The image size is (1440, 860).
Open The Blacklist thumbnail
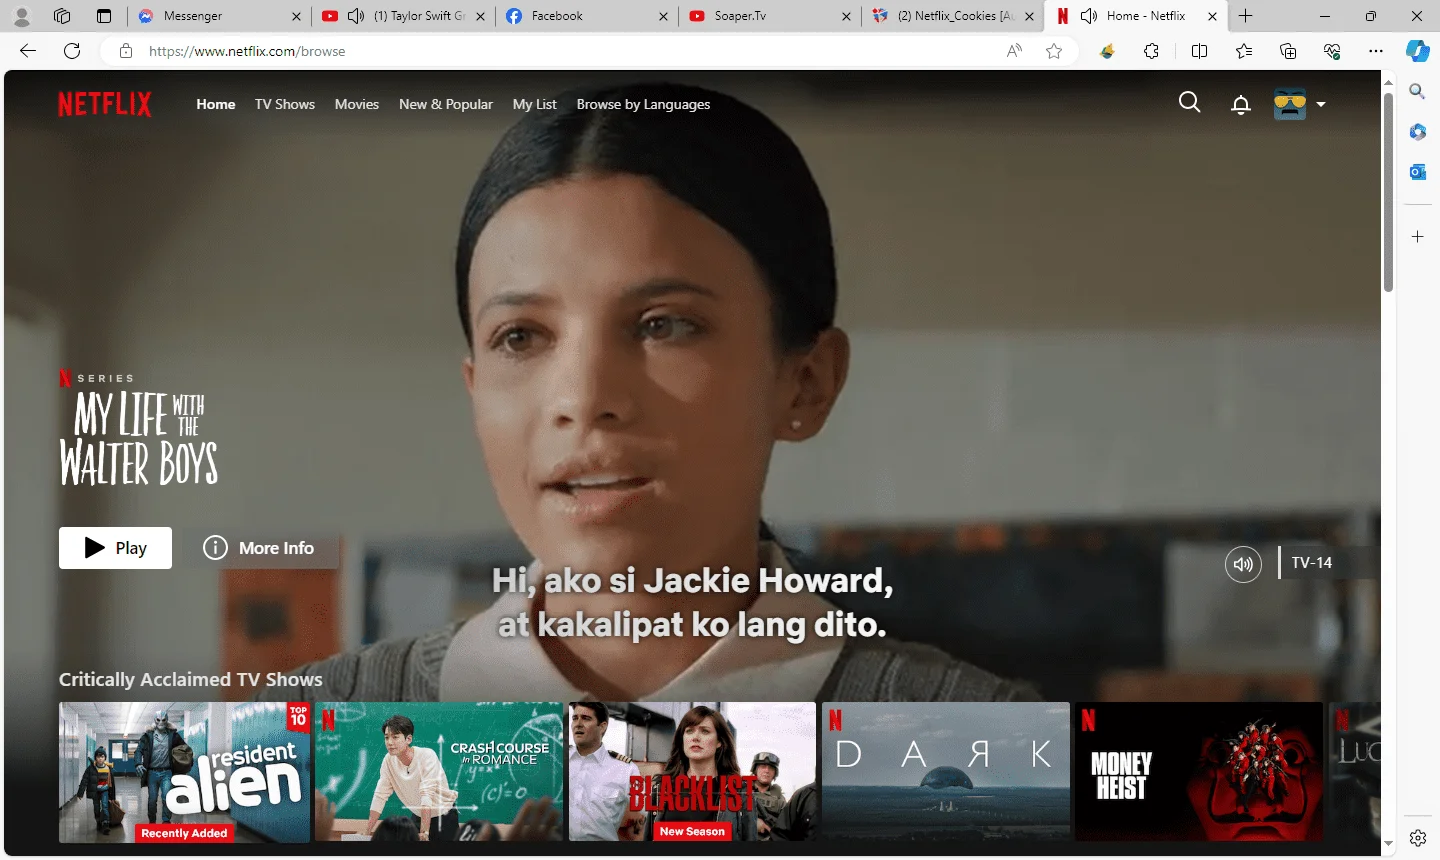692,772
